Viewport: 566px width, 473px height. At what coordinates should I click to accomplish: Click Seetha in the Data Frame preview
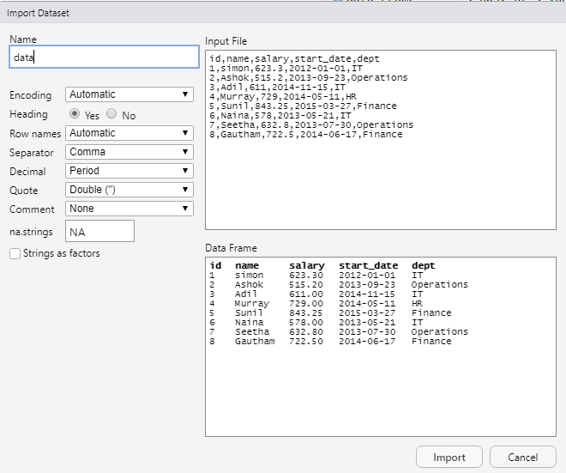click(x=252, y=331)
